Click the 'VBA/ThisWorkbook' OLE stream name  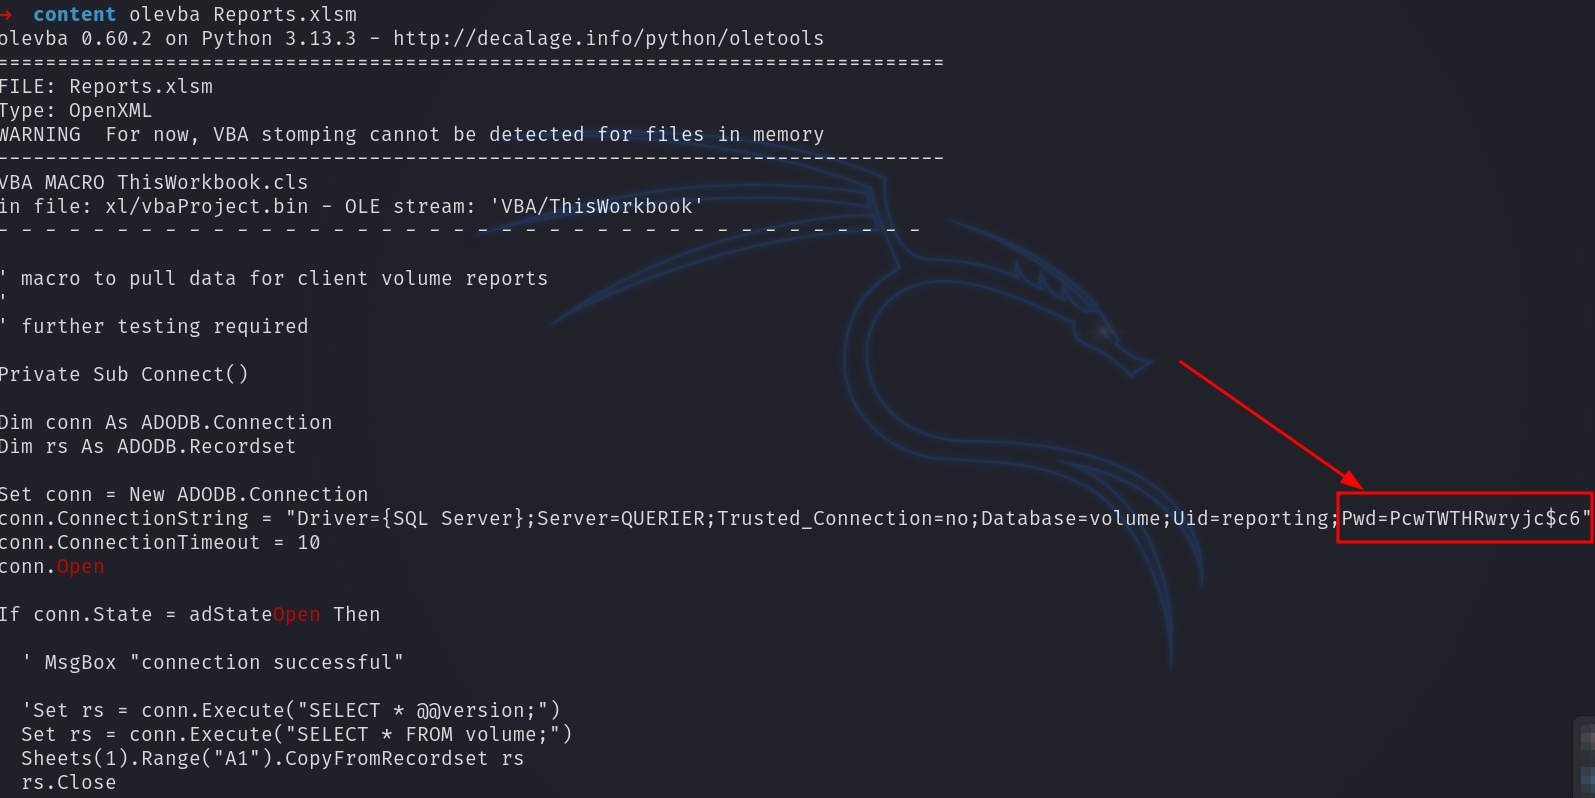click(x=597, y=207)
